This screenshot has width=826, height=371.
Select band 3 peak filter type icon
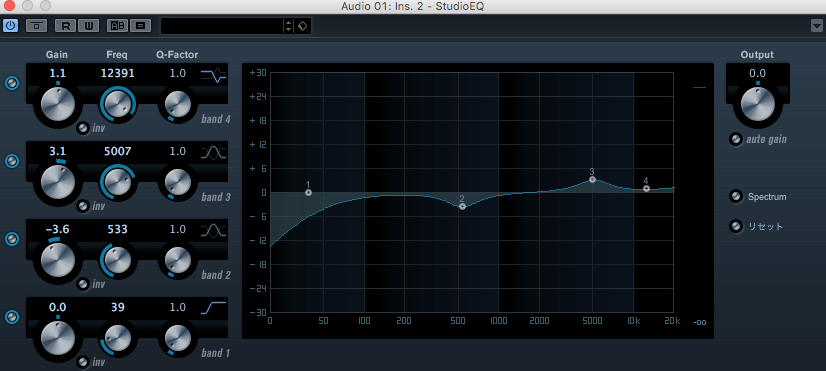coord(213,153)
